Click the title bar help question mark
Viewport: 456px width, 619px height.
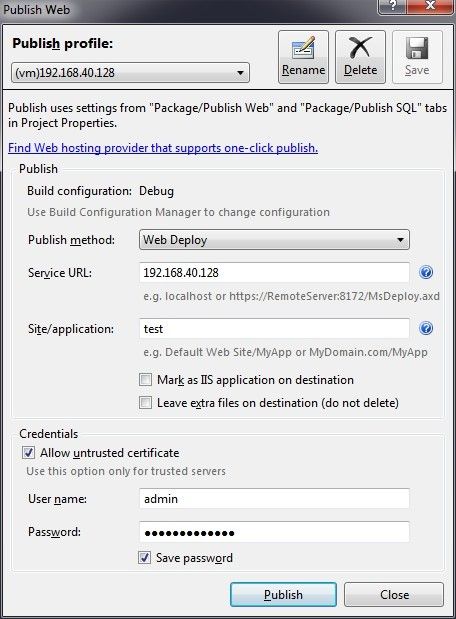tap(392, 6)
